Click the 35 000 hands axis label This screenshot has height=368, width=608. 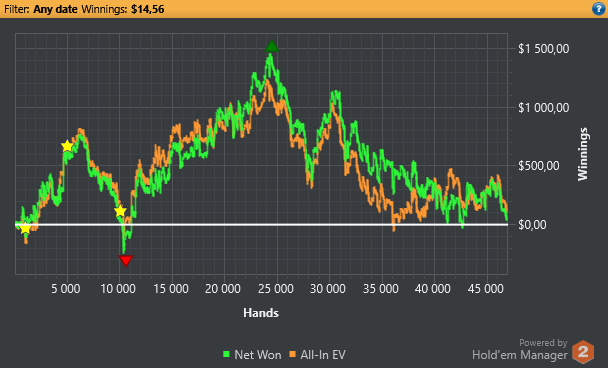[x=381, y=289]
